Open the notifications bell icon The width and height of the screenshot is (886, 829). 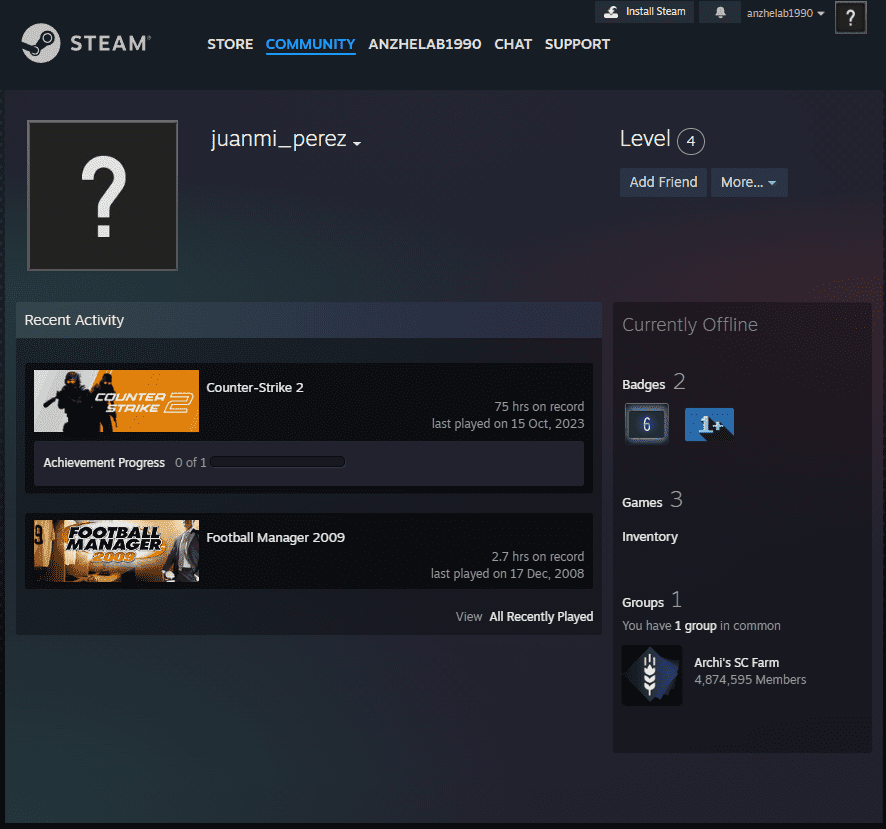pyautogui.click(x=720, y=12)
